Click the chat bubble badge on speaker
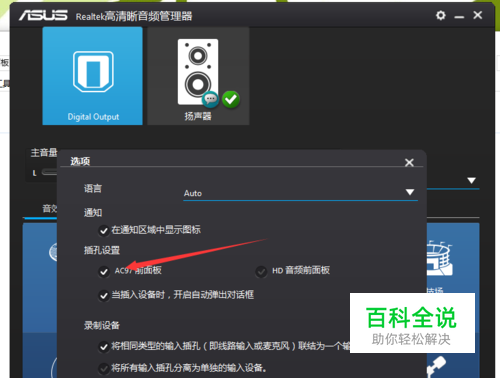 pyautogui.click(x=210, y=99)
